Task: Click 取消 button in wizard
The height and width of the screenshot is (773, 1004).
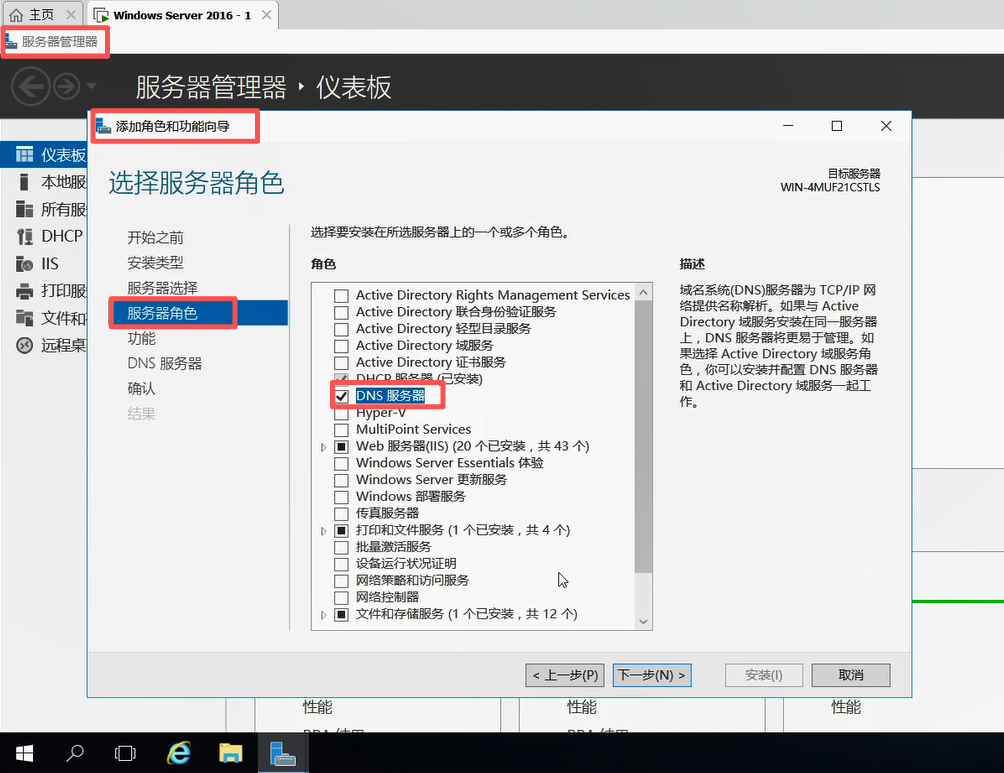Action: pos(851,675)
